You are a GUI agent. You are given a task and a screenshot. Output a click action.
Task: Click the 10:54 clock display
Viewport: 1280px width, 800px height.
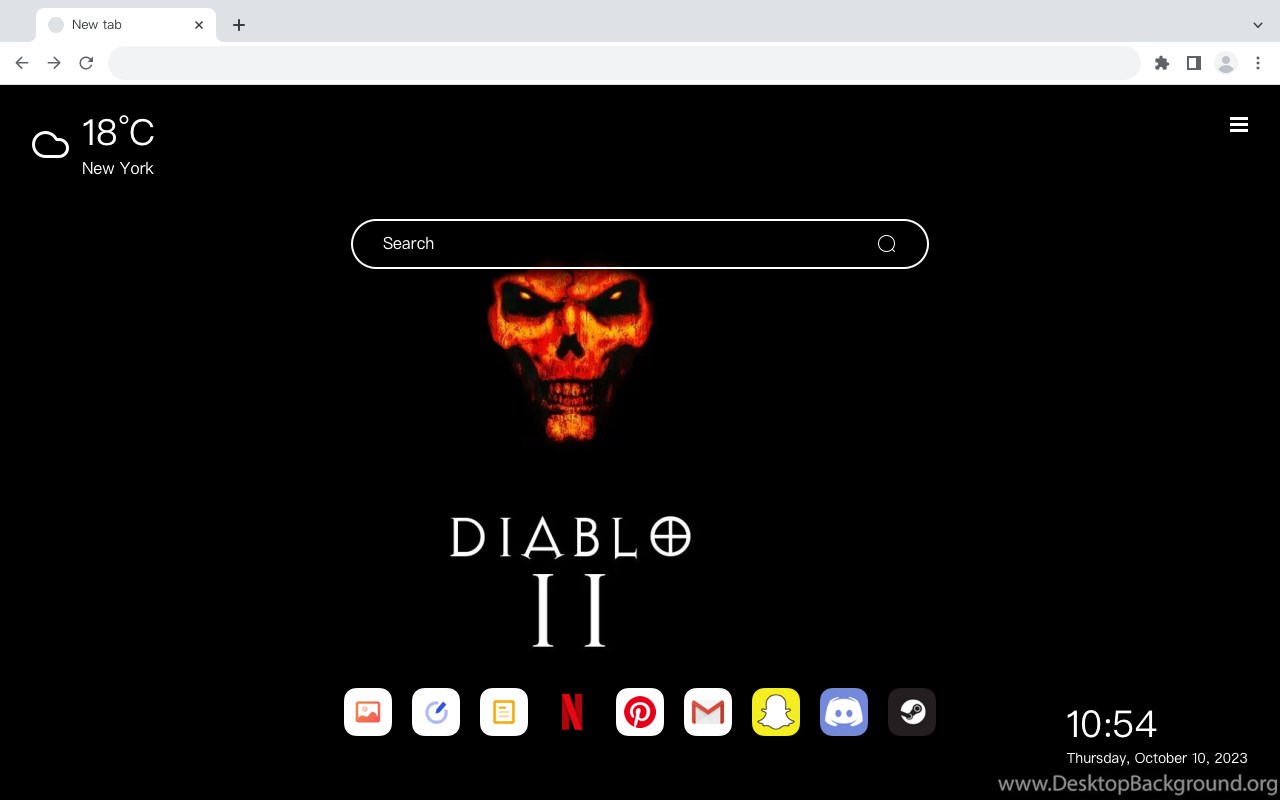click(1111, 724)
